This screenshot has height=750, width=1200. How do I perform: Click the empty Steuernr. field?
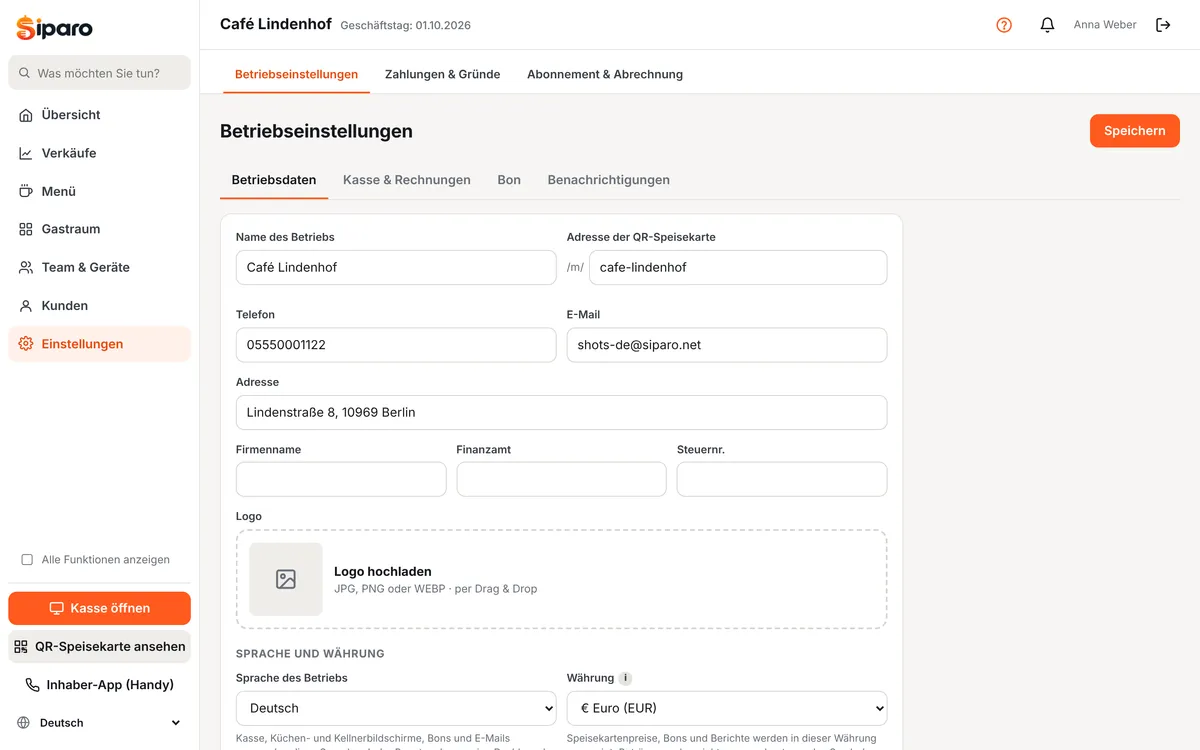782,479
